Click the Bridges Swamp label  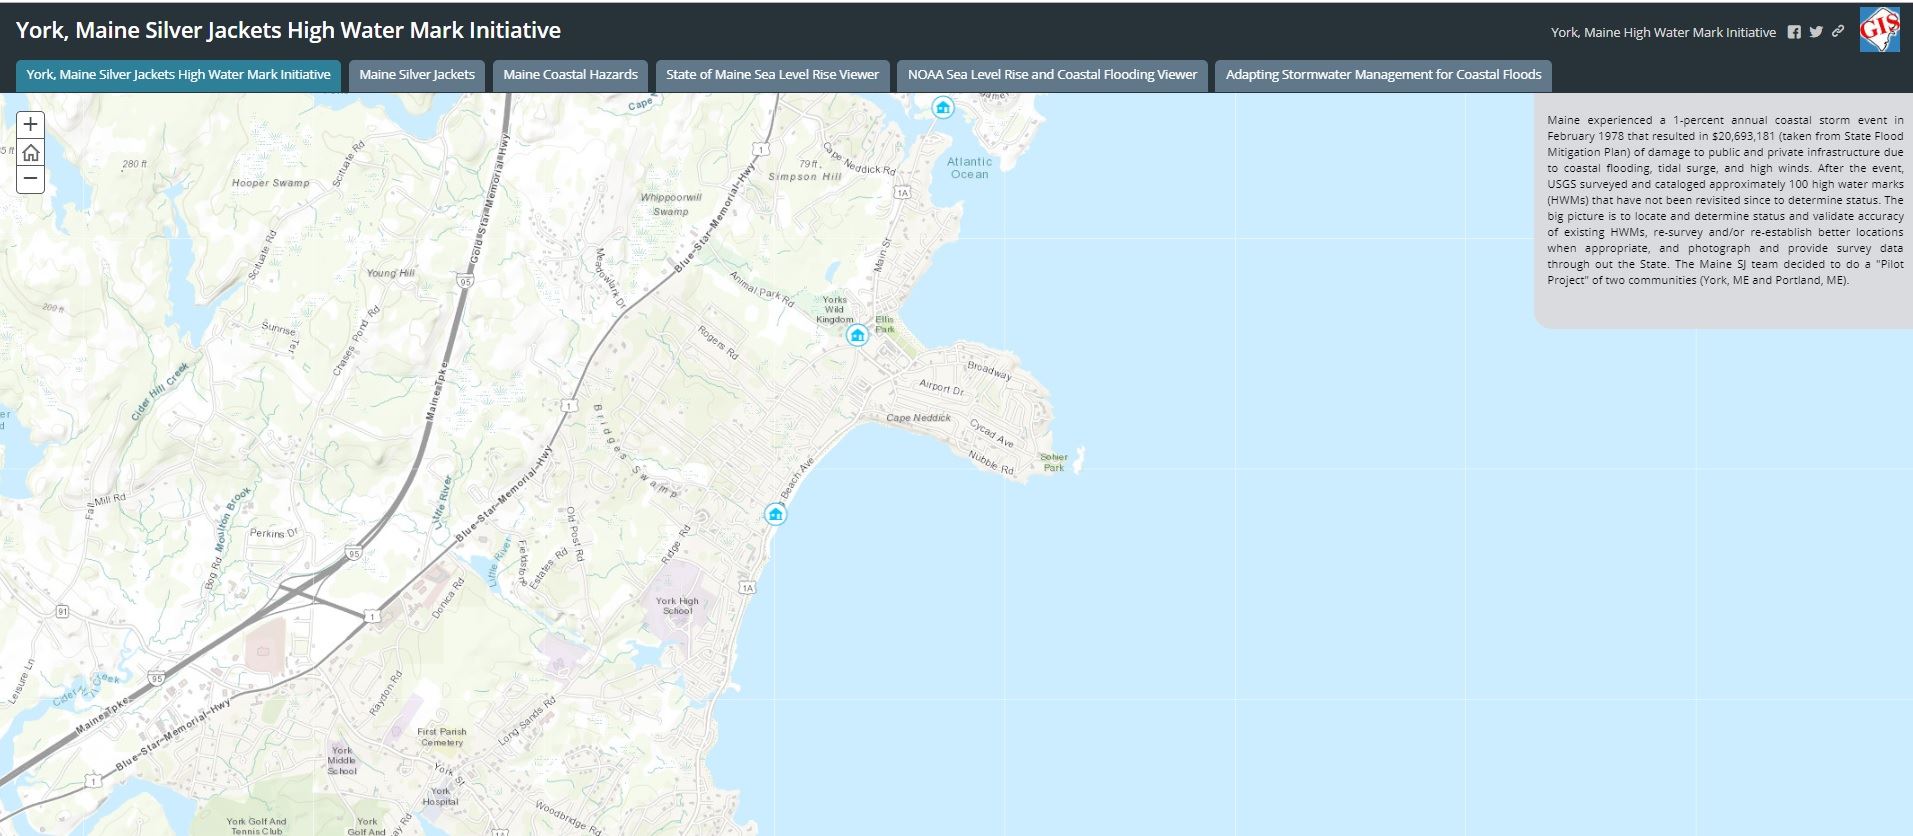[634, 451]
